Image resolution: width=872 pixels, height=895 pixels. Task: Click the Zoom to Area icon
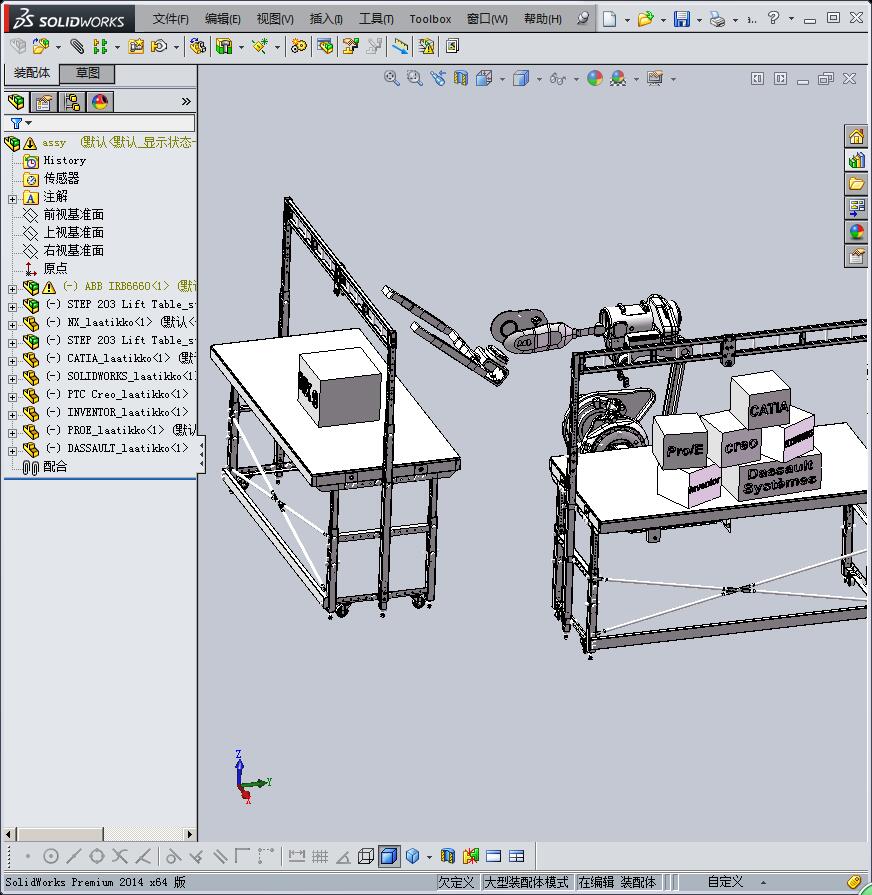(x=415, y=78)
